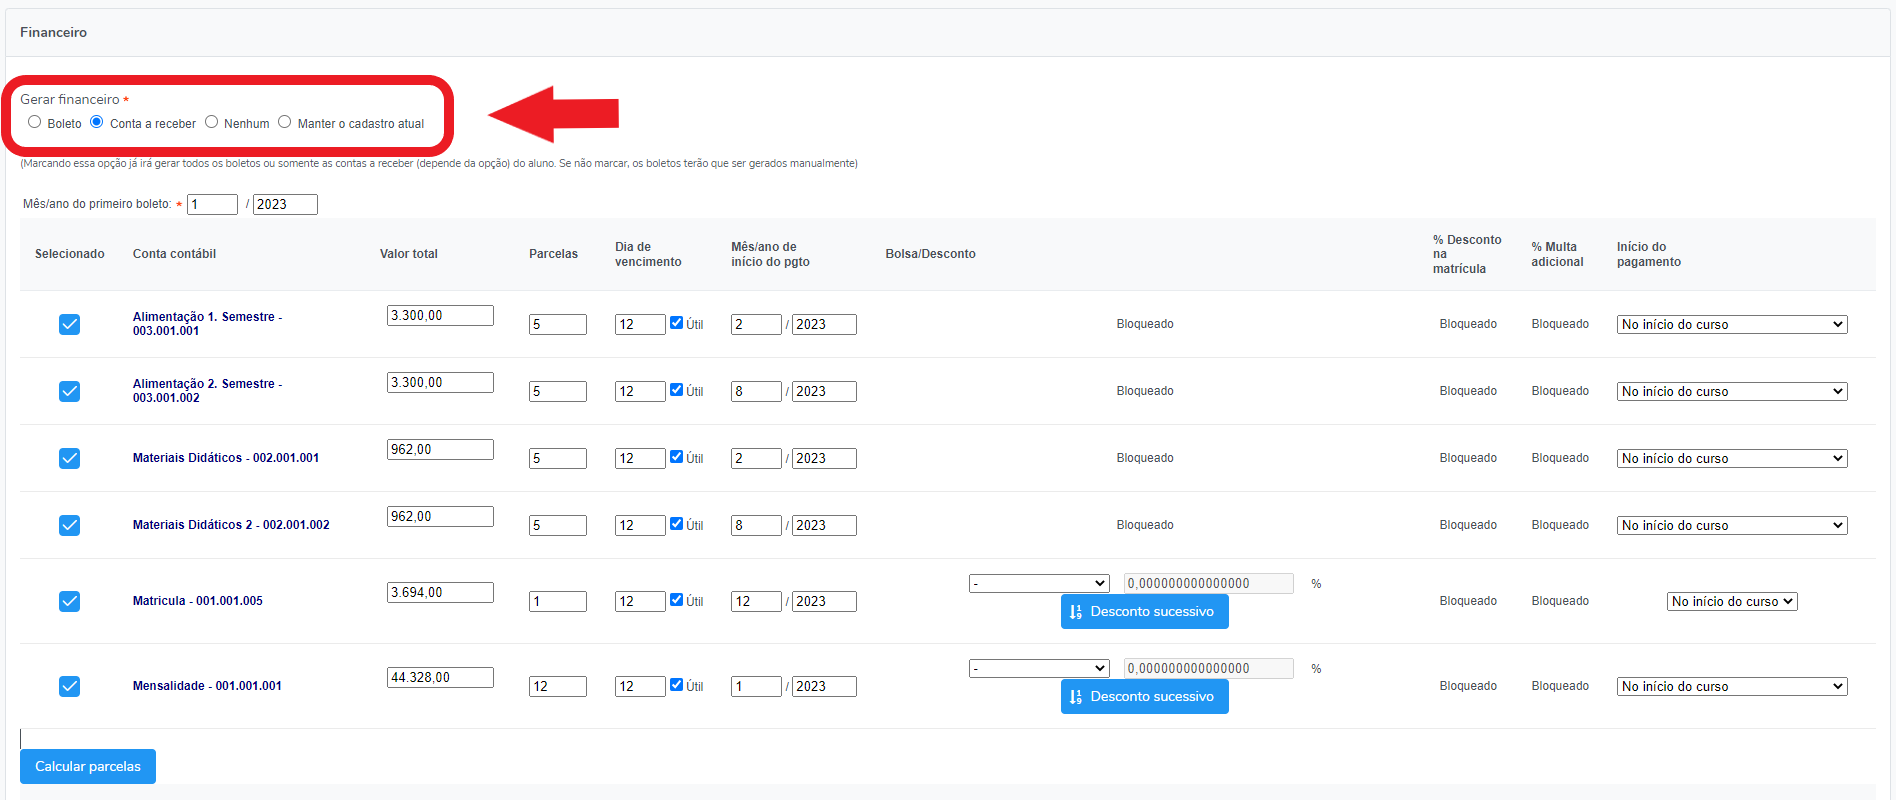The image size is (1896, 800).
Task: Open Início do pagamento dropdown for Matricula
Action: coord(1732,601)
